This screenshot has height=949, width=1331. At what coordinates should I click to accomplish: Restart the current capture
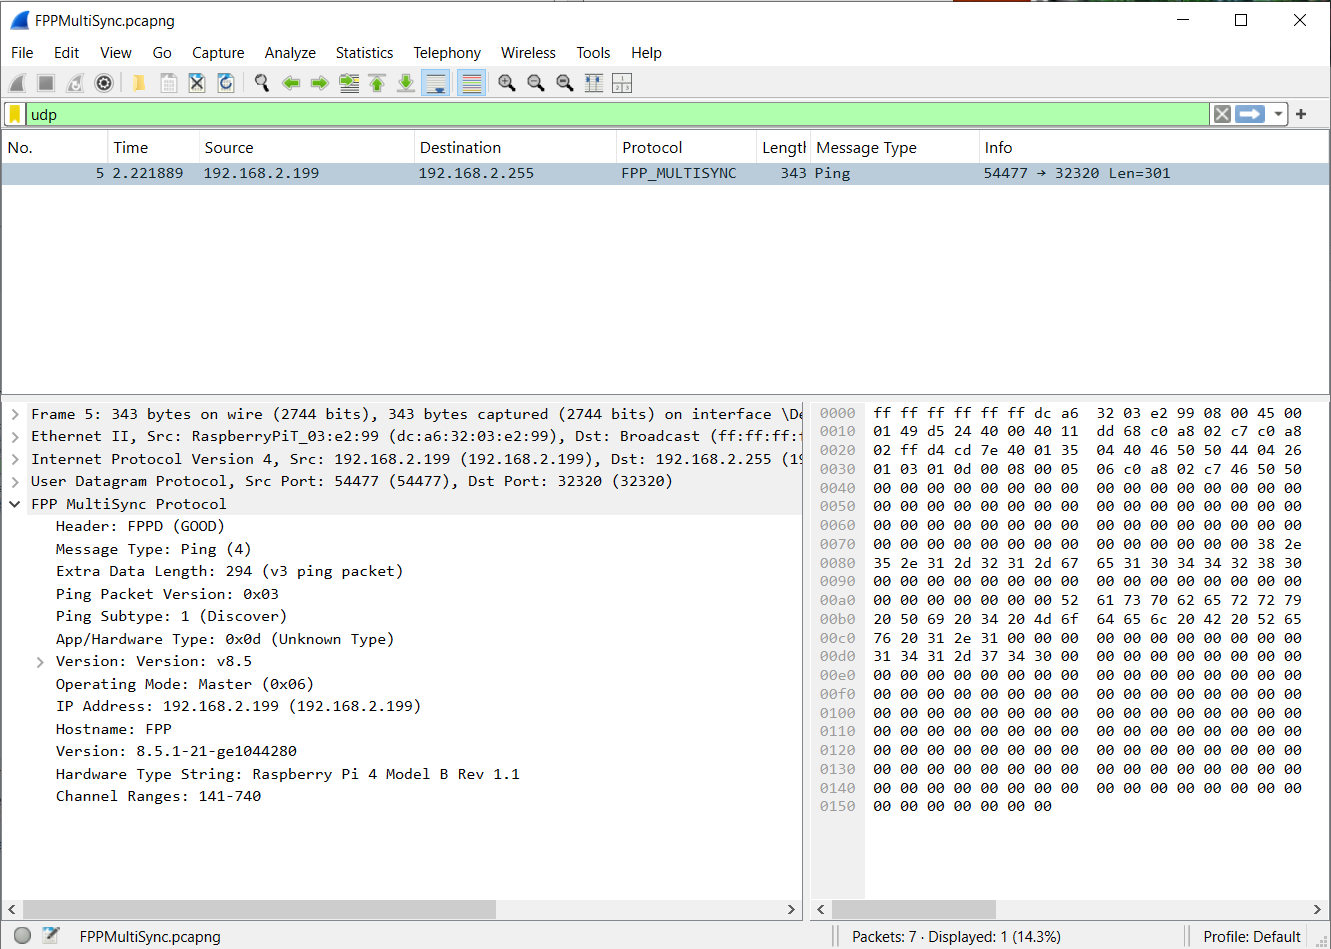[x=75, y=82]
